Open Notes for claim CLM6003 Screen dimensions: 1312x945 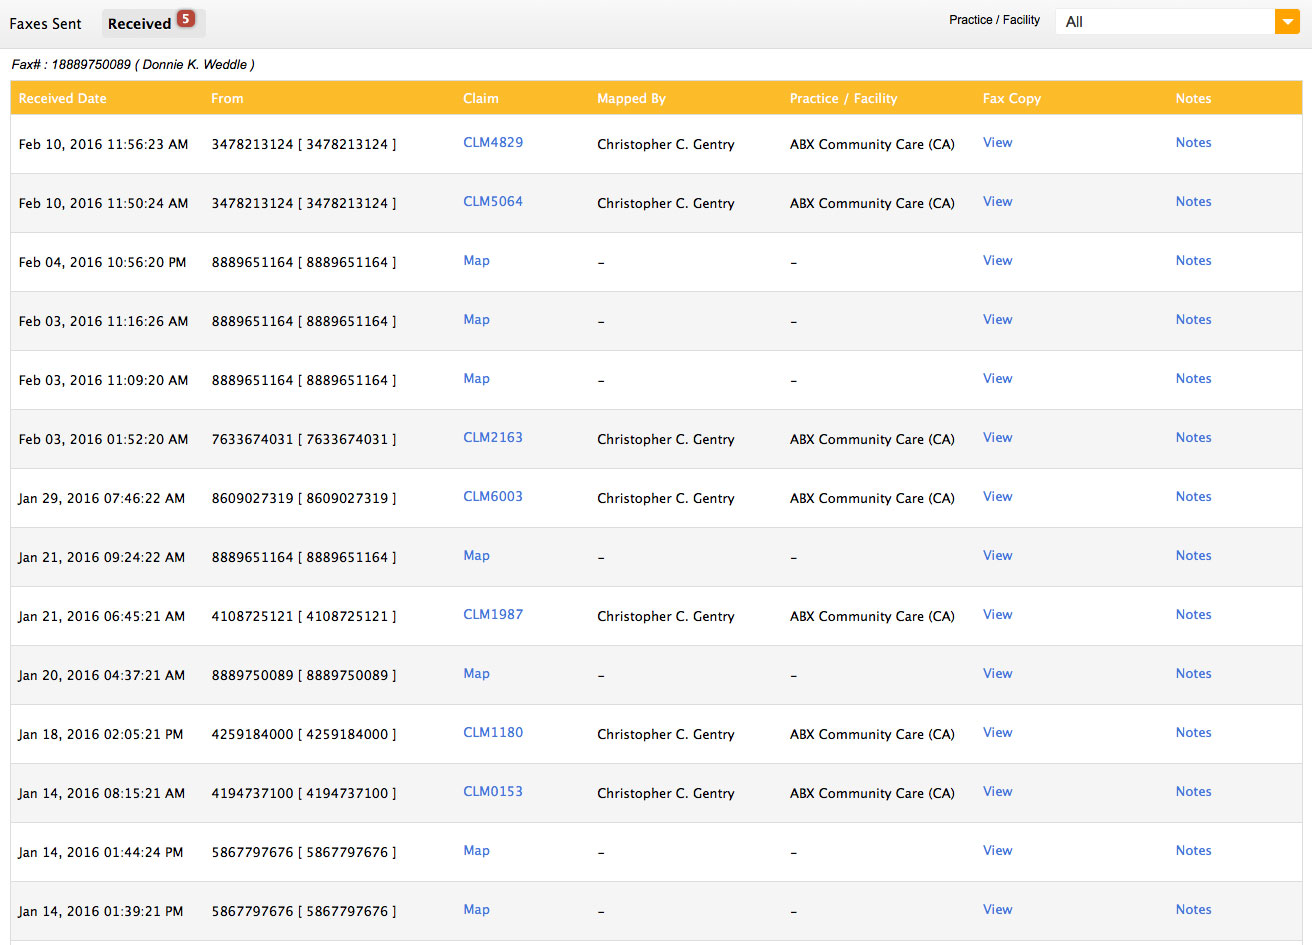pos(1193,497)
